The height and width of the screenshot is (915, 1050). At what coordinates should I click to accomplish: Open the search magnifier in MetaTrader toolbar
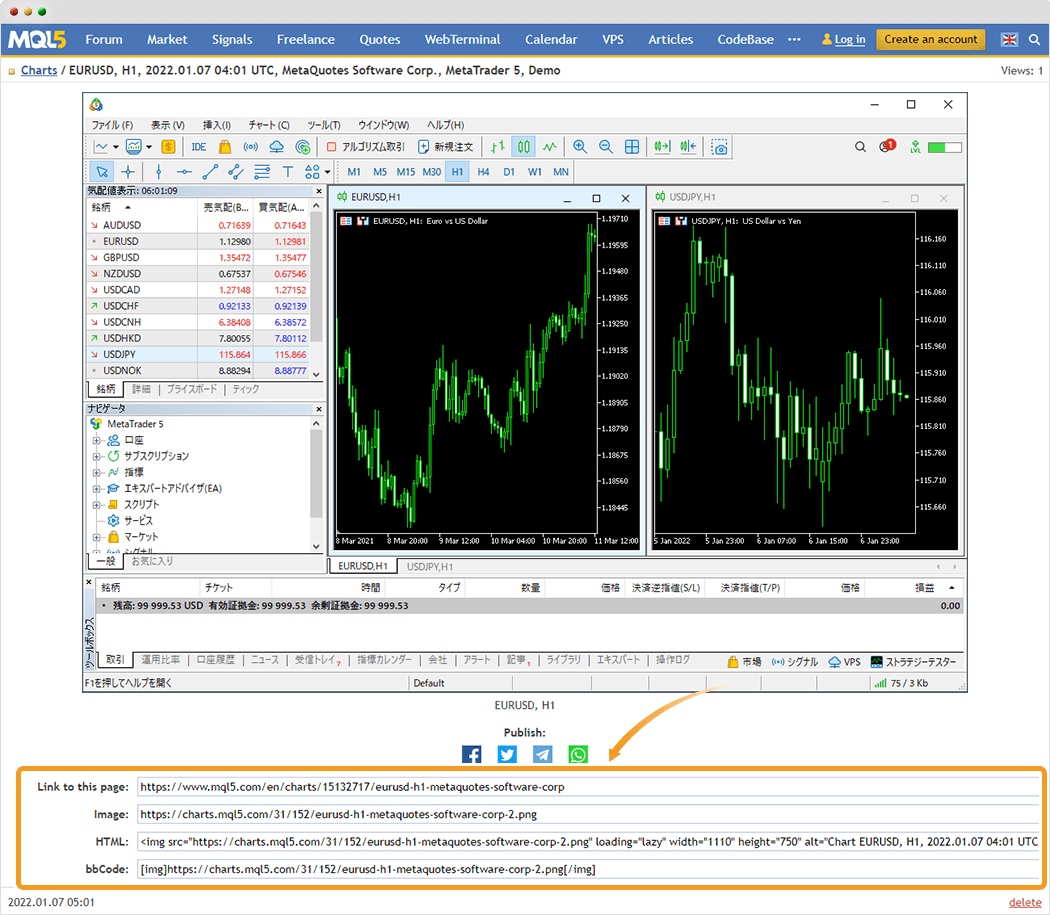(860, 147)
